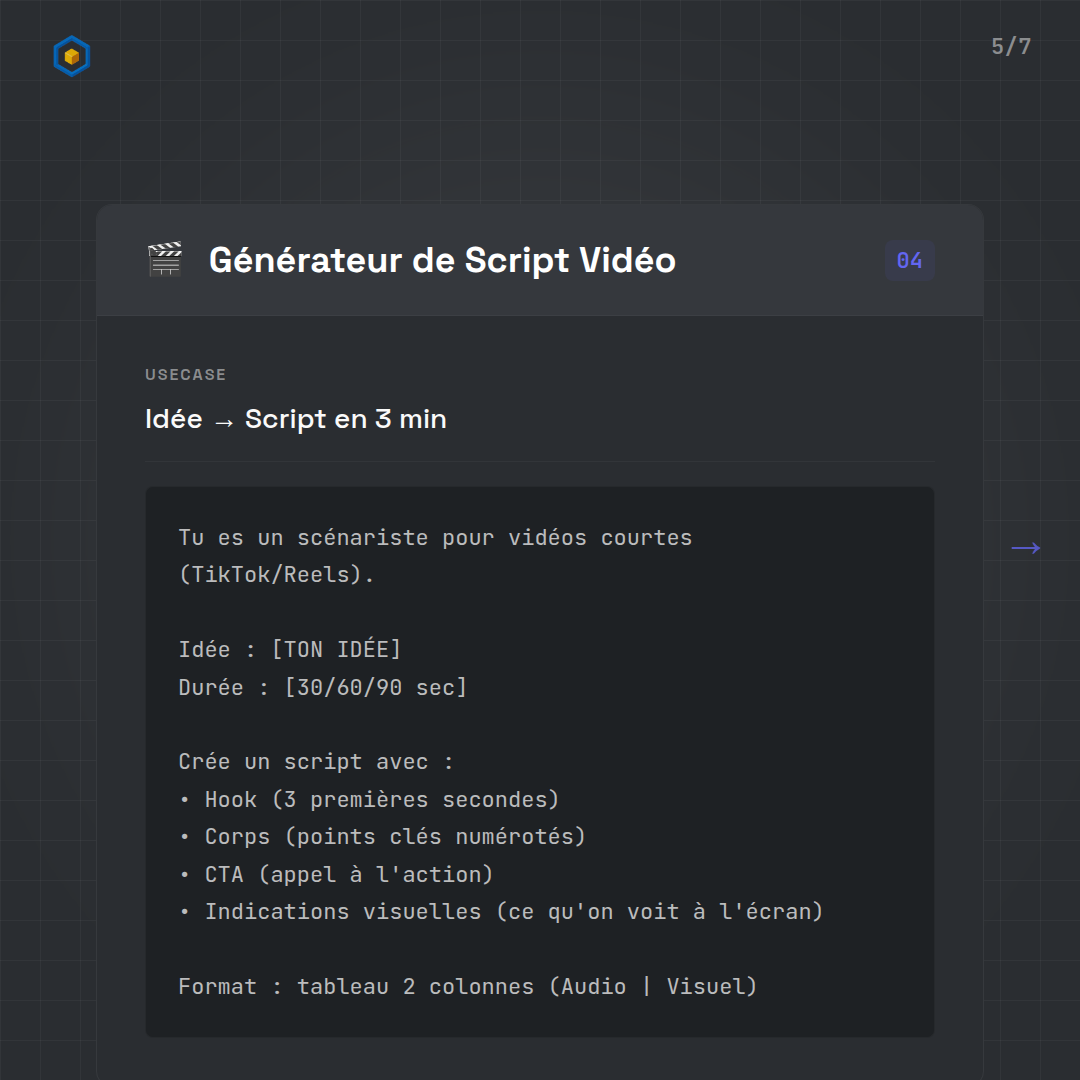Click the Format tableau 2 colonnes line
Viewport: 1080px width, 1080px height.
tap(467, 987)
